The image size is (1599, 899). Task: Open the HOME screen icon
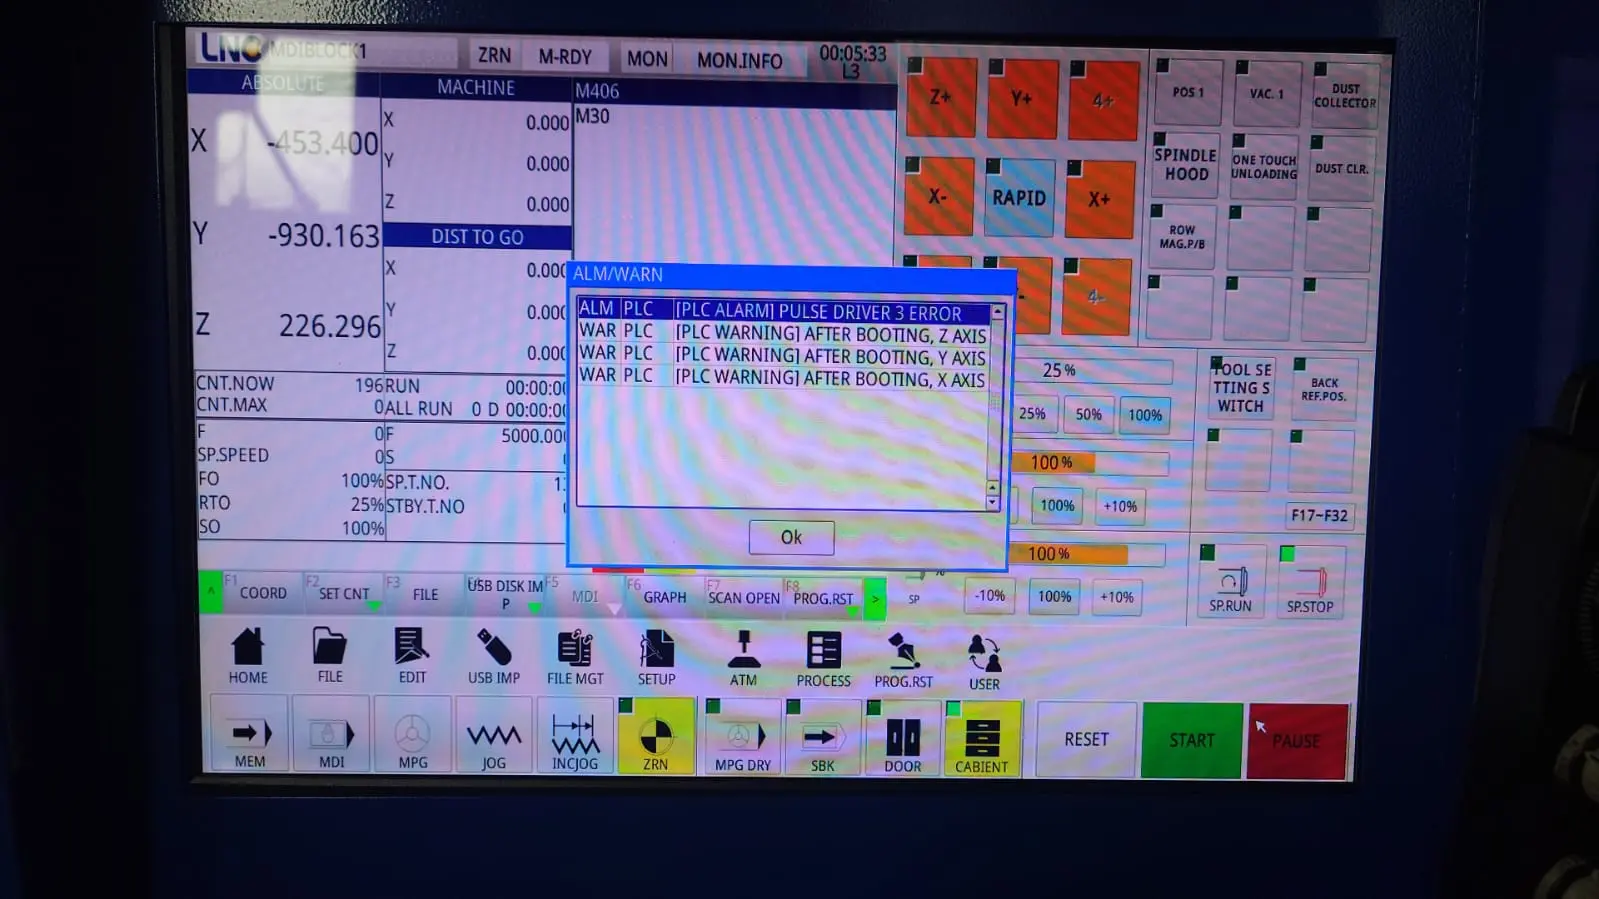pos(248,655)
